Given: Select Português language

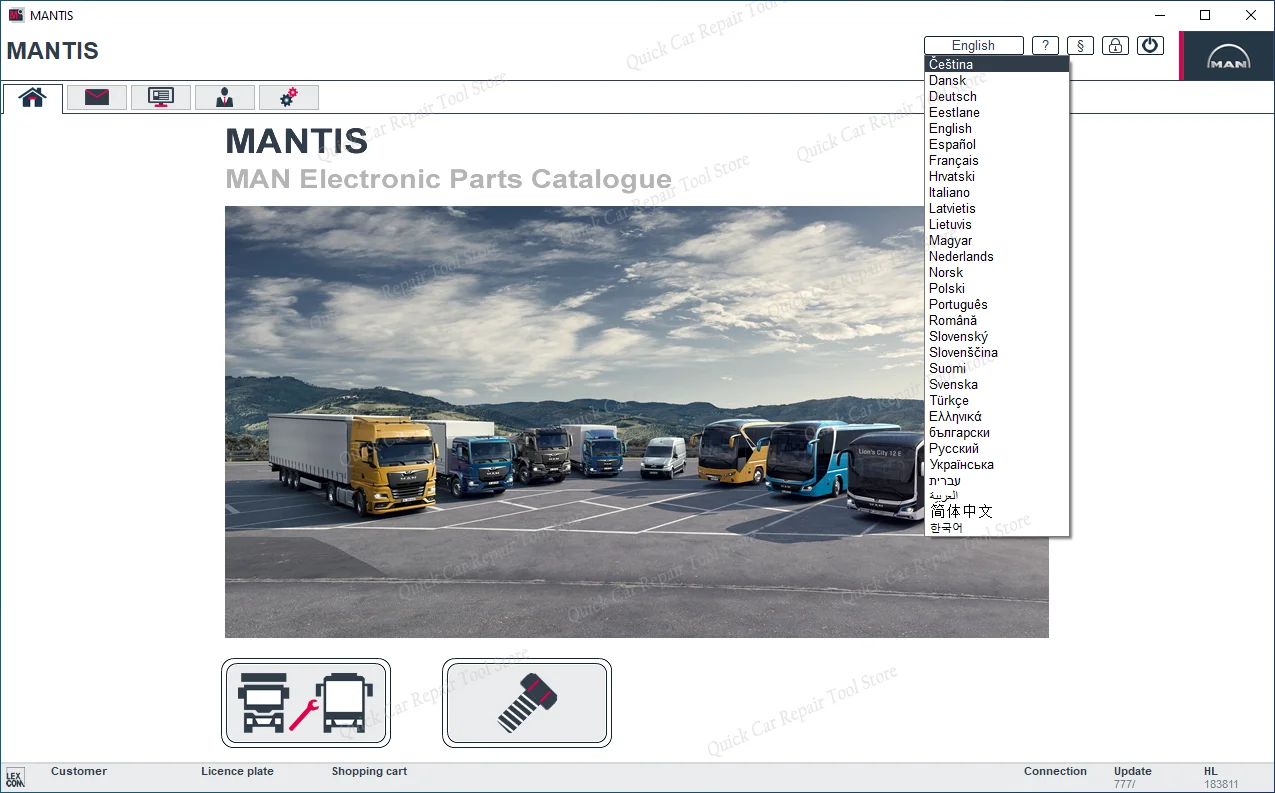Looking at the screenshot, I should 997,304.
